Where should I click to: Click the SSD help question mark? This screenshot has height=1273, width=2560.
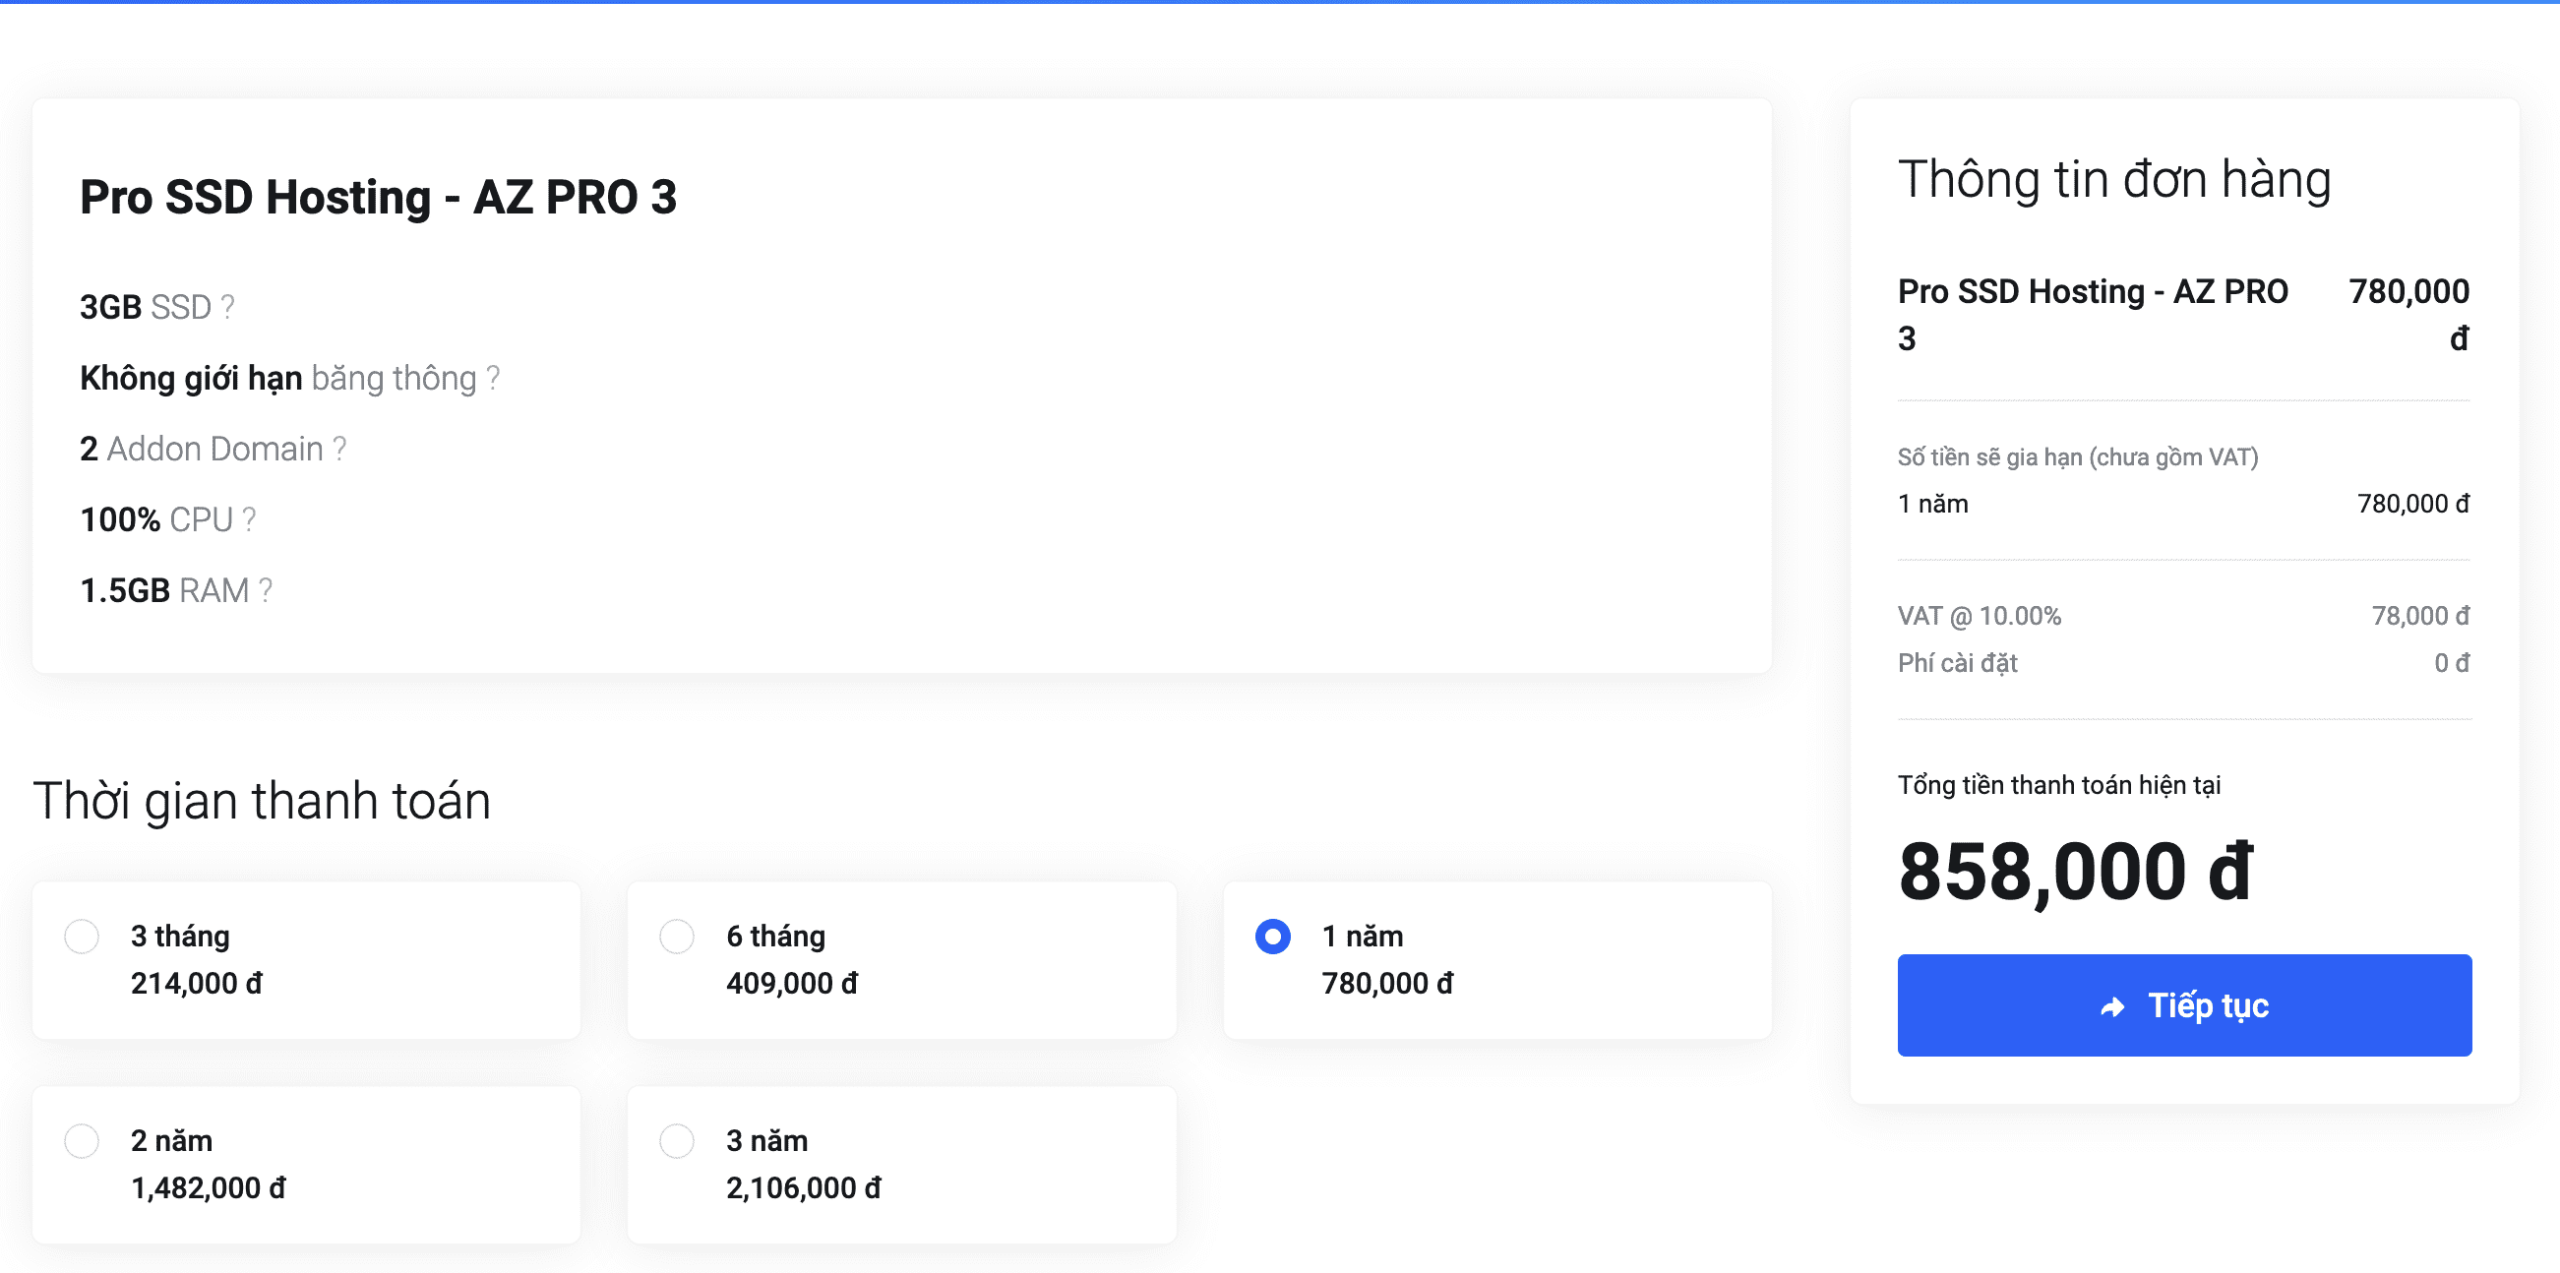[x=228, y=307]
